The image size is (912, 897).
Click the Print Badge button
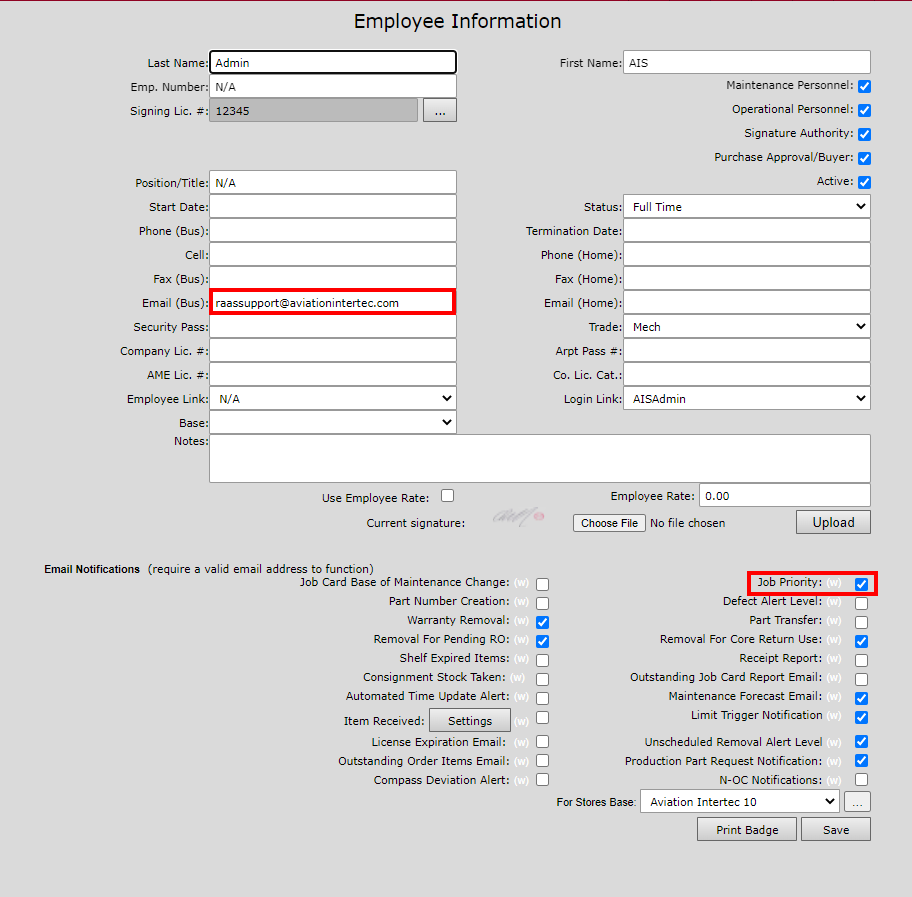pos(747,830)
